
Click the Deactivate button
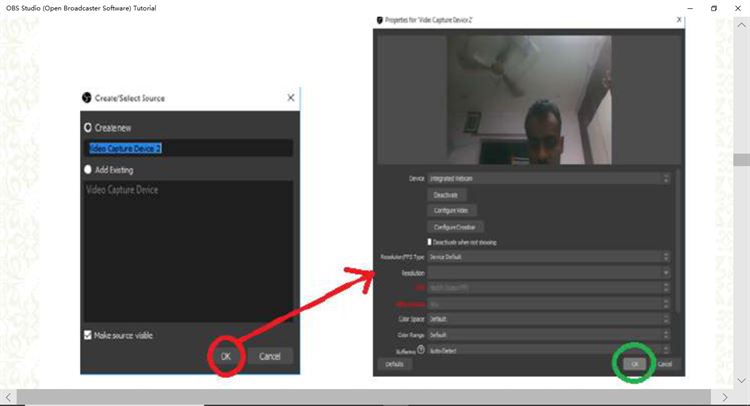[446, 195]
